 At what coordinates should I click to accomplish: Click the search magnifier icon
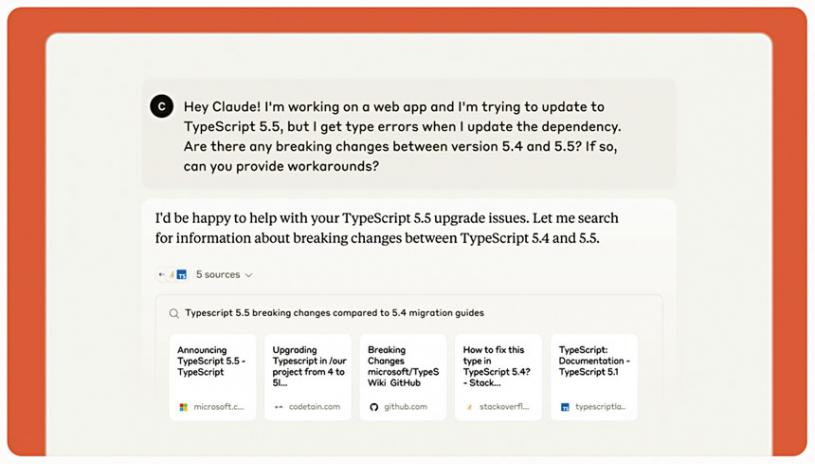click(x=174, y=313)
